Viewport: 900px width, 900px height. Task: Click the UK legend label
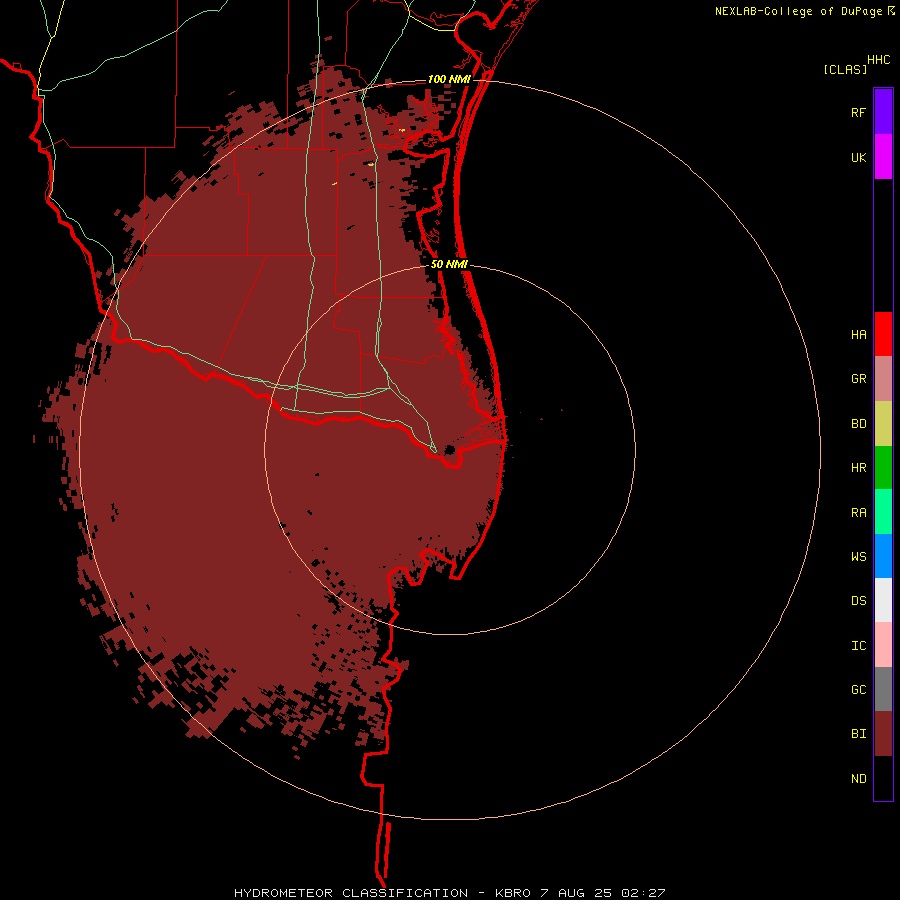coord(858,157)
